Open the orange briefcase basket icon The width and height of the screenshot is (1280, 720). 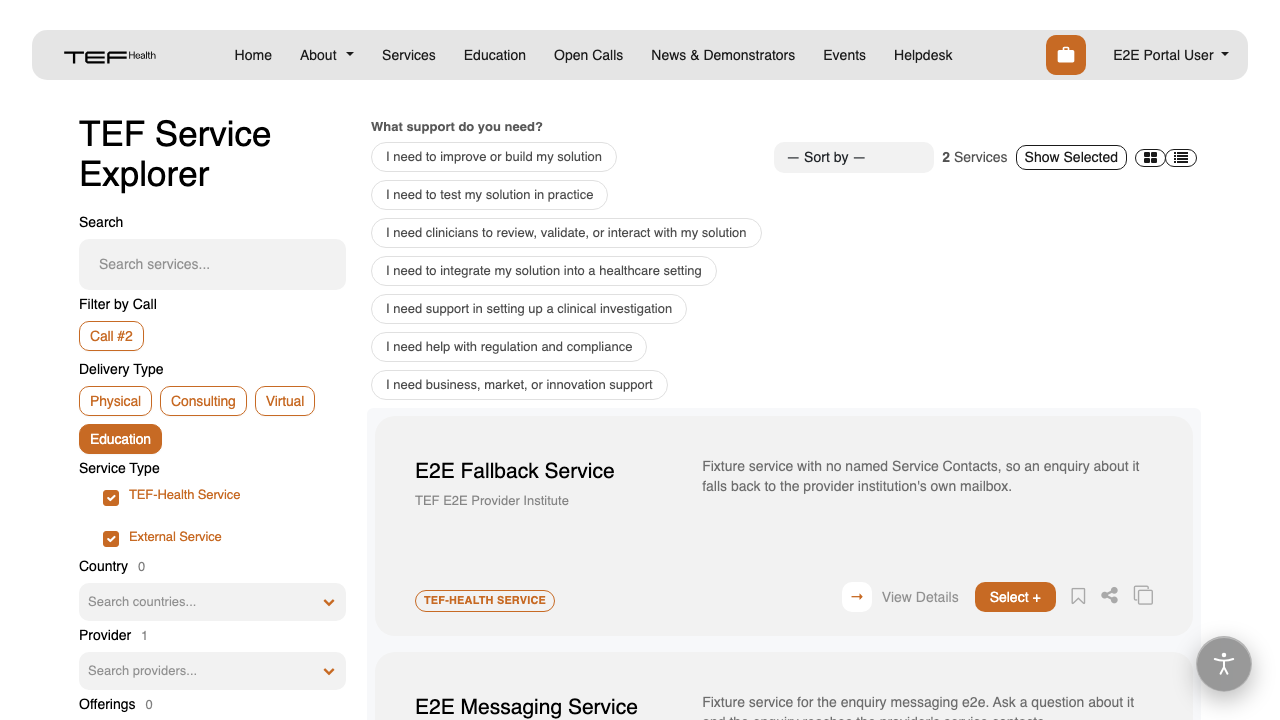click(x=1066, y=55)
